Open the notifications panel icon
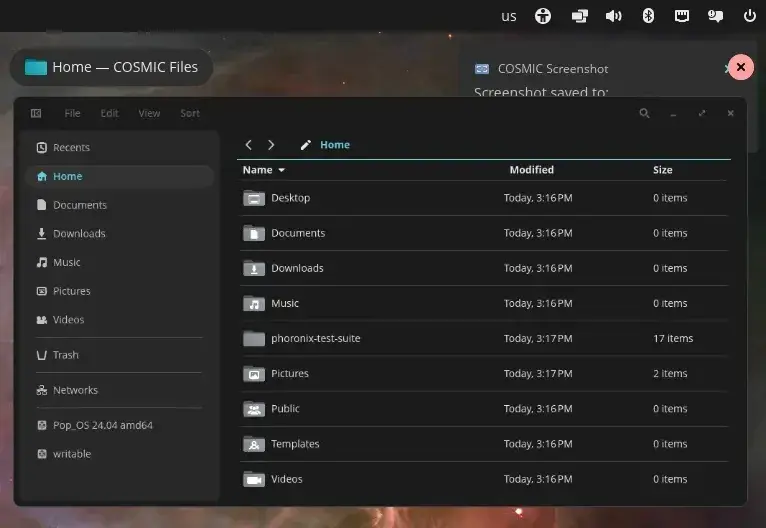This screenshot has width=766, height=528. tap(716, 16)
